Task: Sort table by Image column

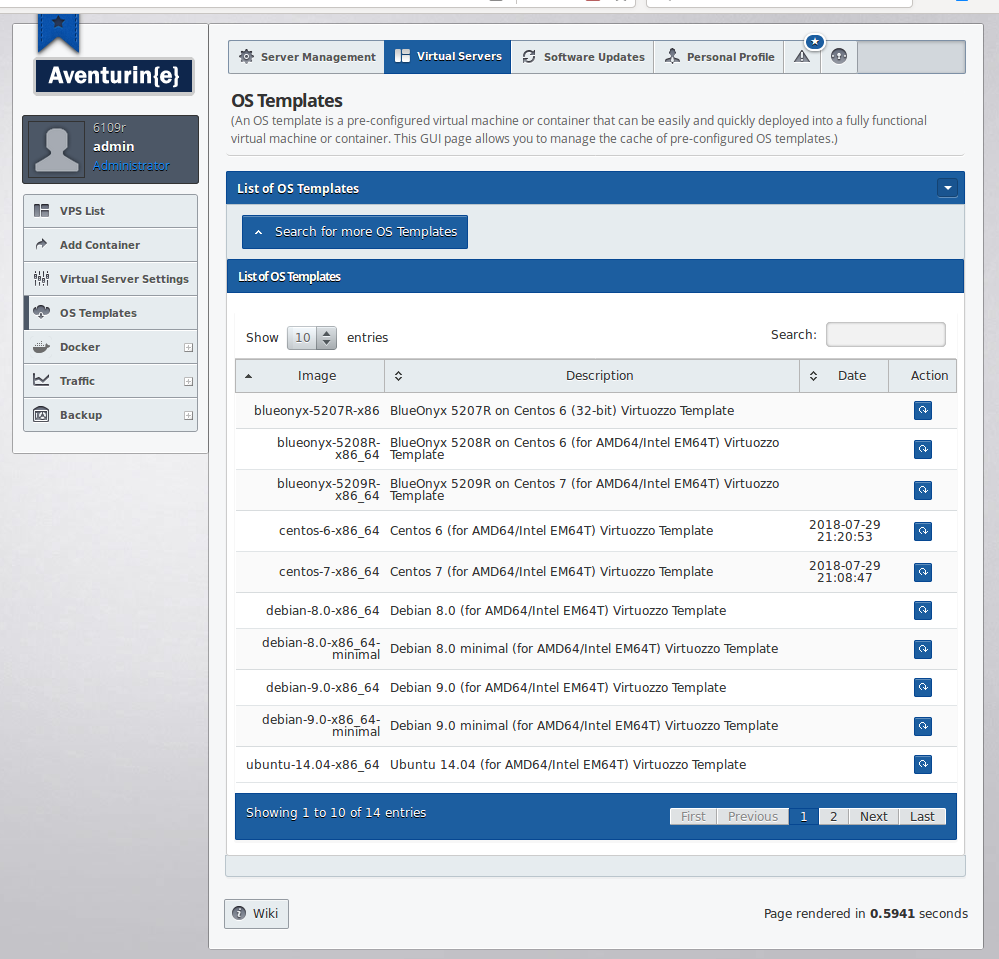Action: click(310, 376)
